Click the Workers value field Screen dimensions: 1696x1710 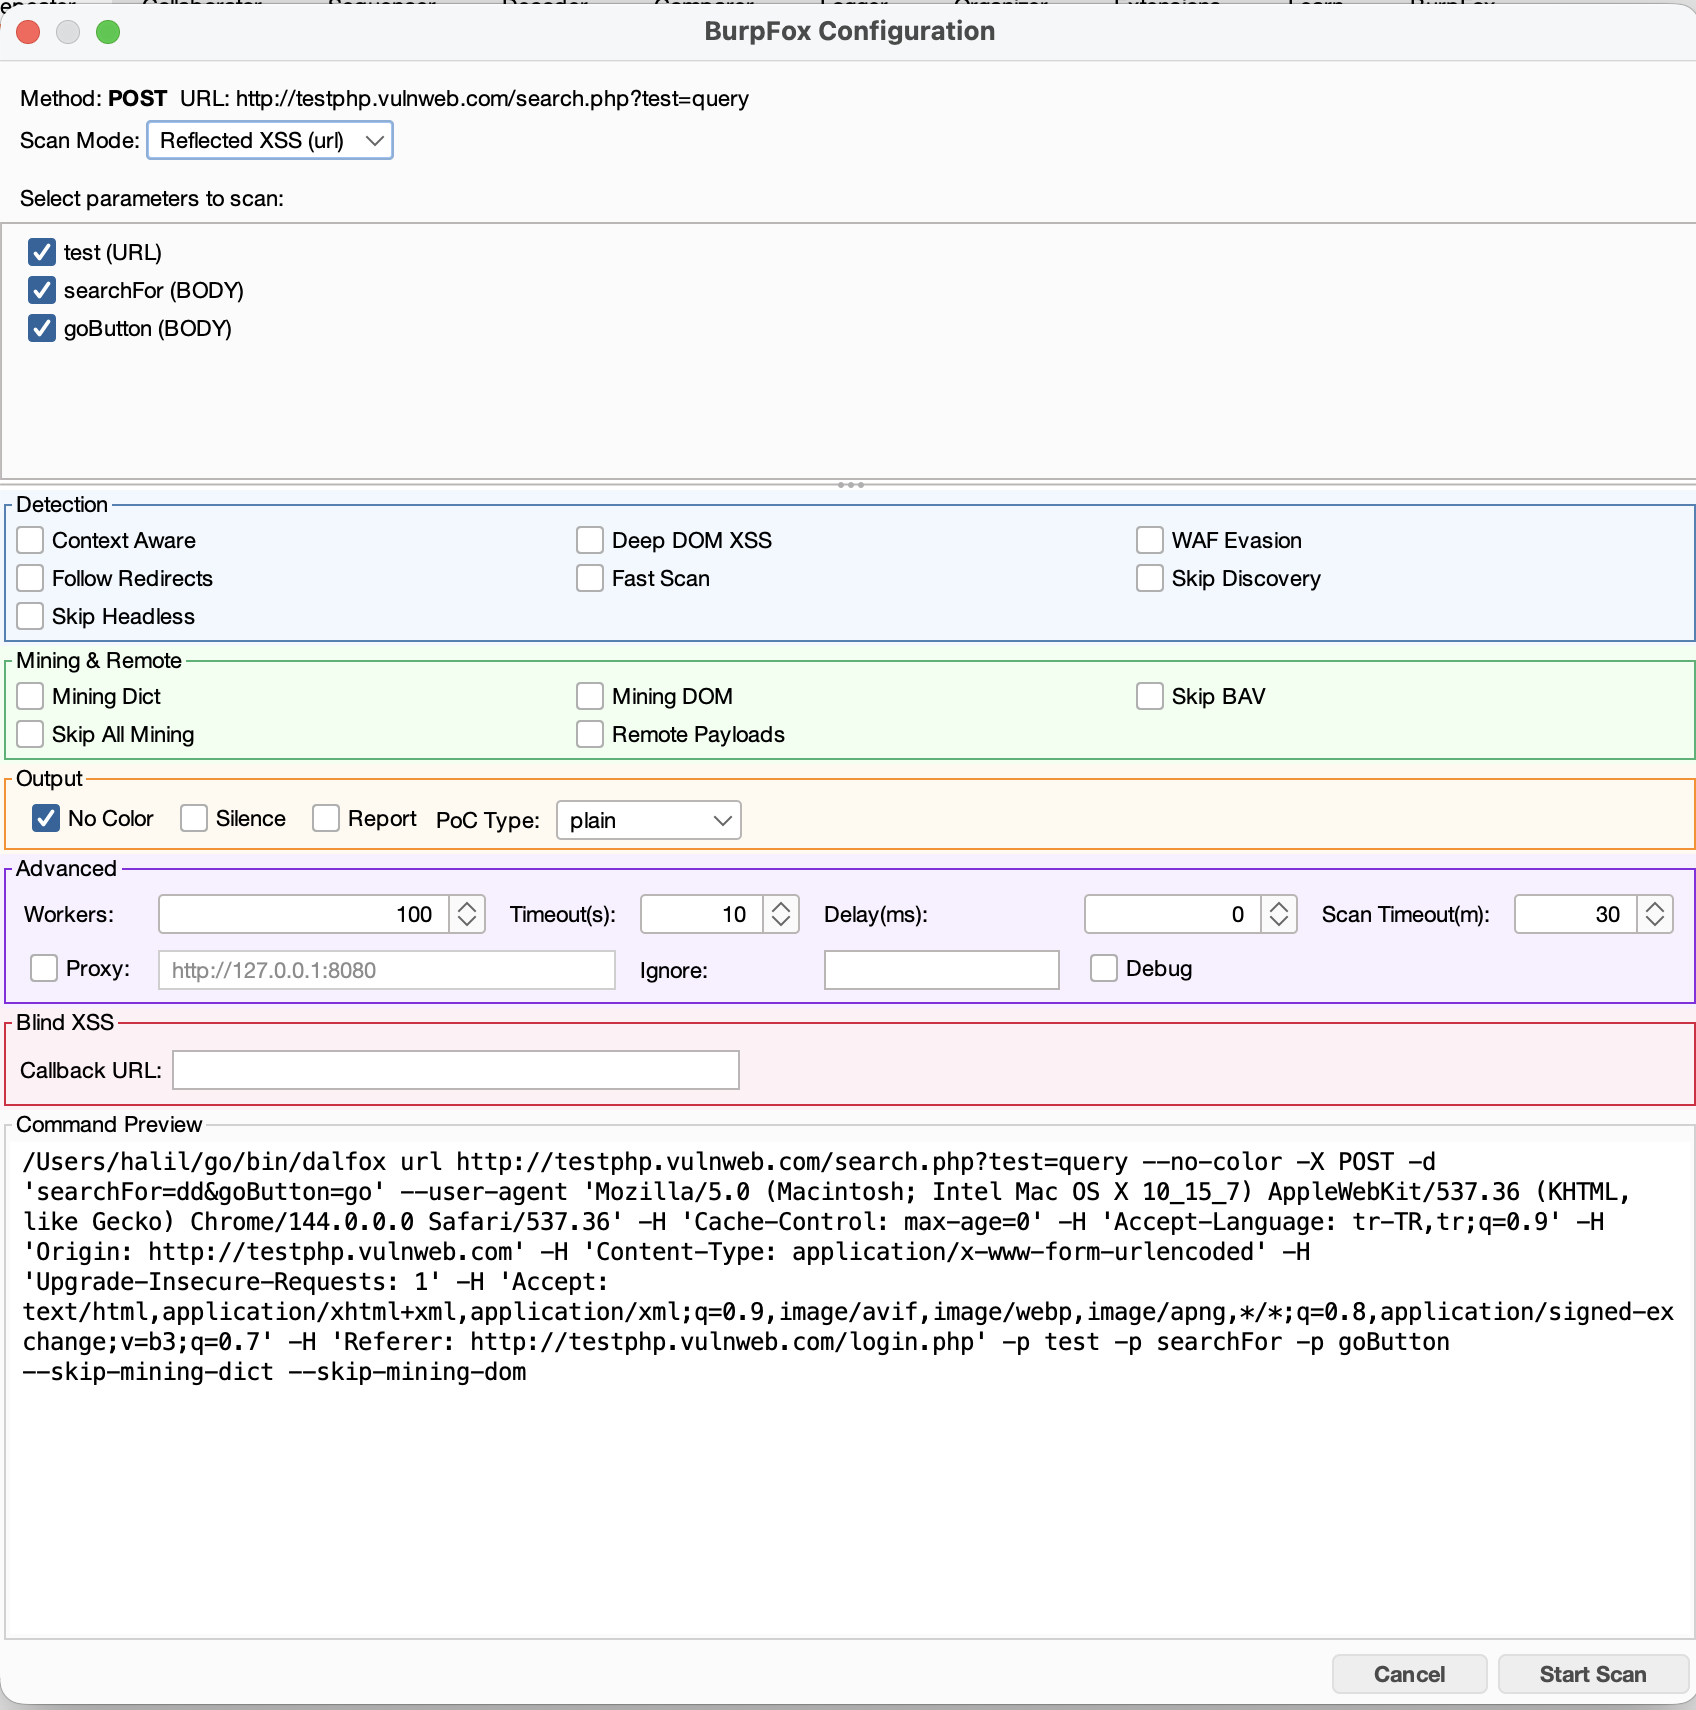coord(304,914)
